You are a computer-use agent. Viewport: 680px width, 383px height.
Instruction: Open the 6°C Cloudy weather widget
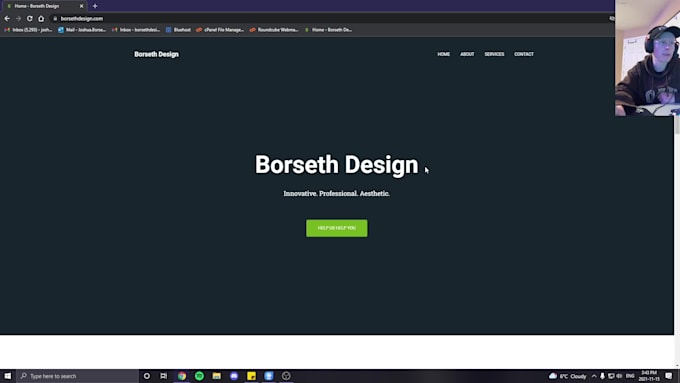coord(568,376)
